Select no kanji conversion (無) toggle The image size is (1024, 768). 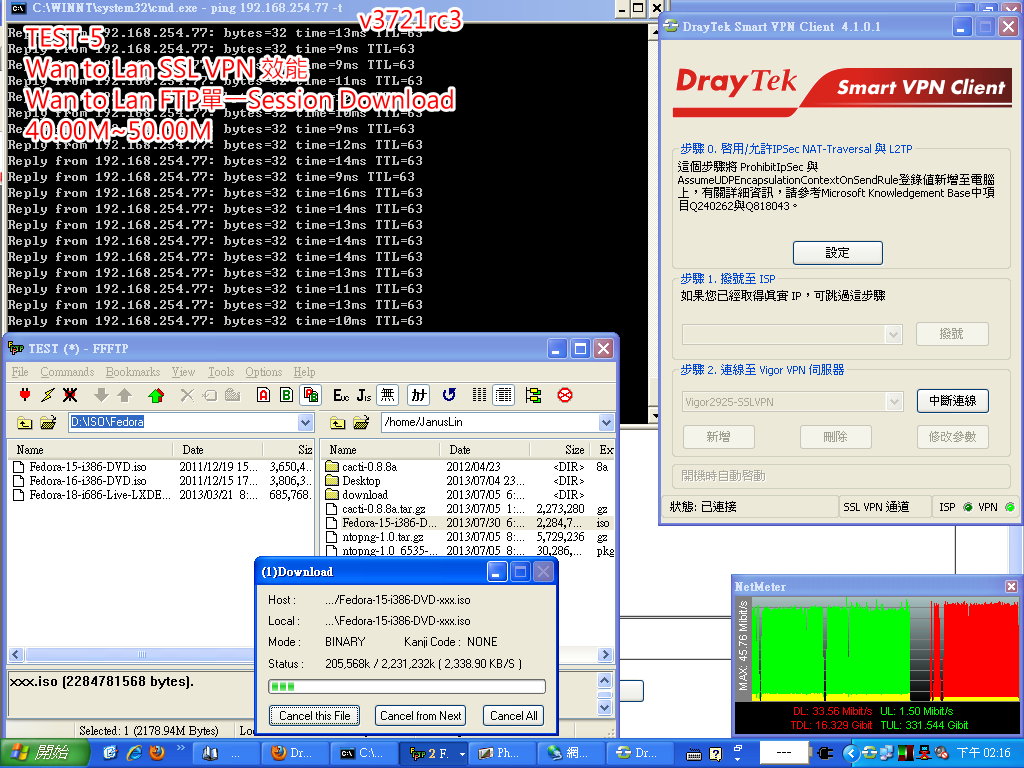(x=387, y=395)
